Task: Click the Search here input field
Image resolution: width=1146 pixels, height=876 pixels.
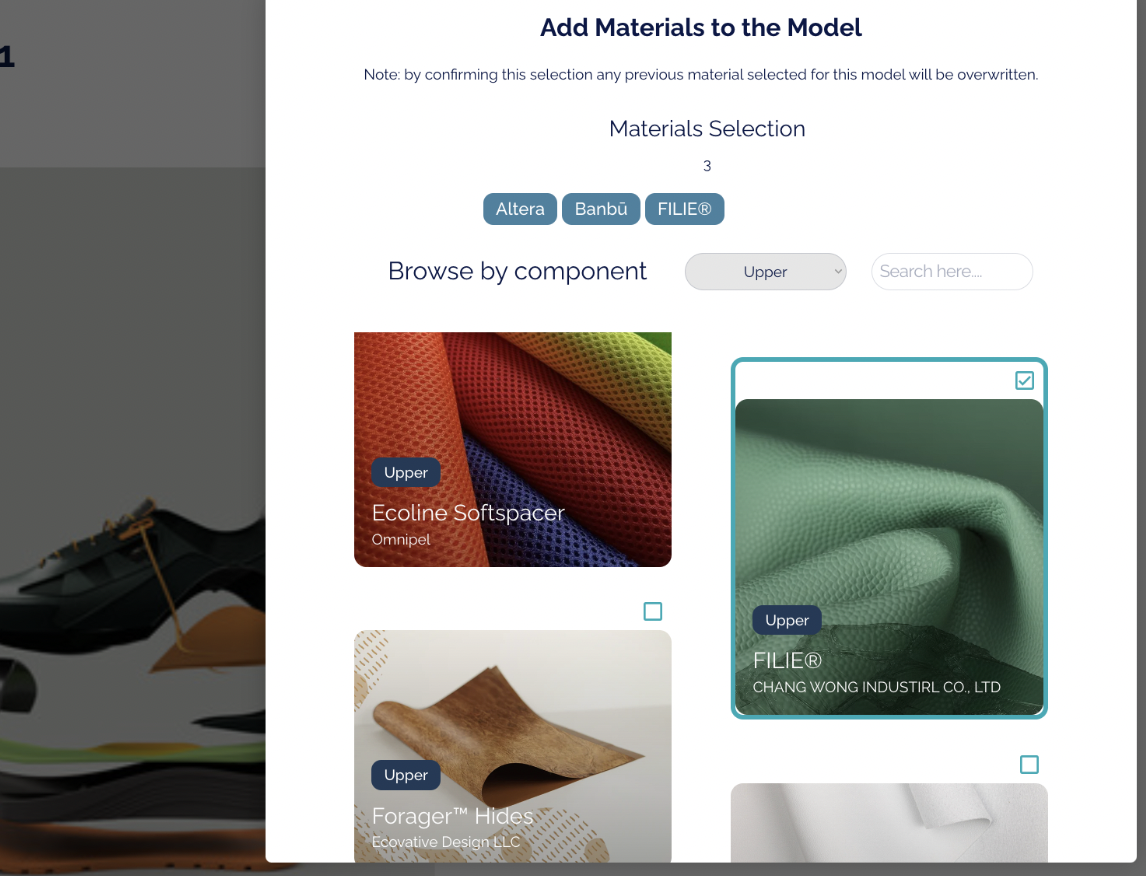Action: (952, 272)
